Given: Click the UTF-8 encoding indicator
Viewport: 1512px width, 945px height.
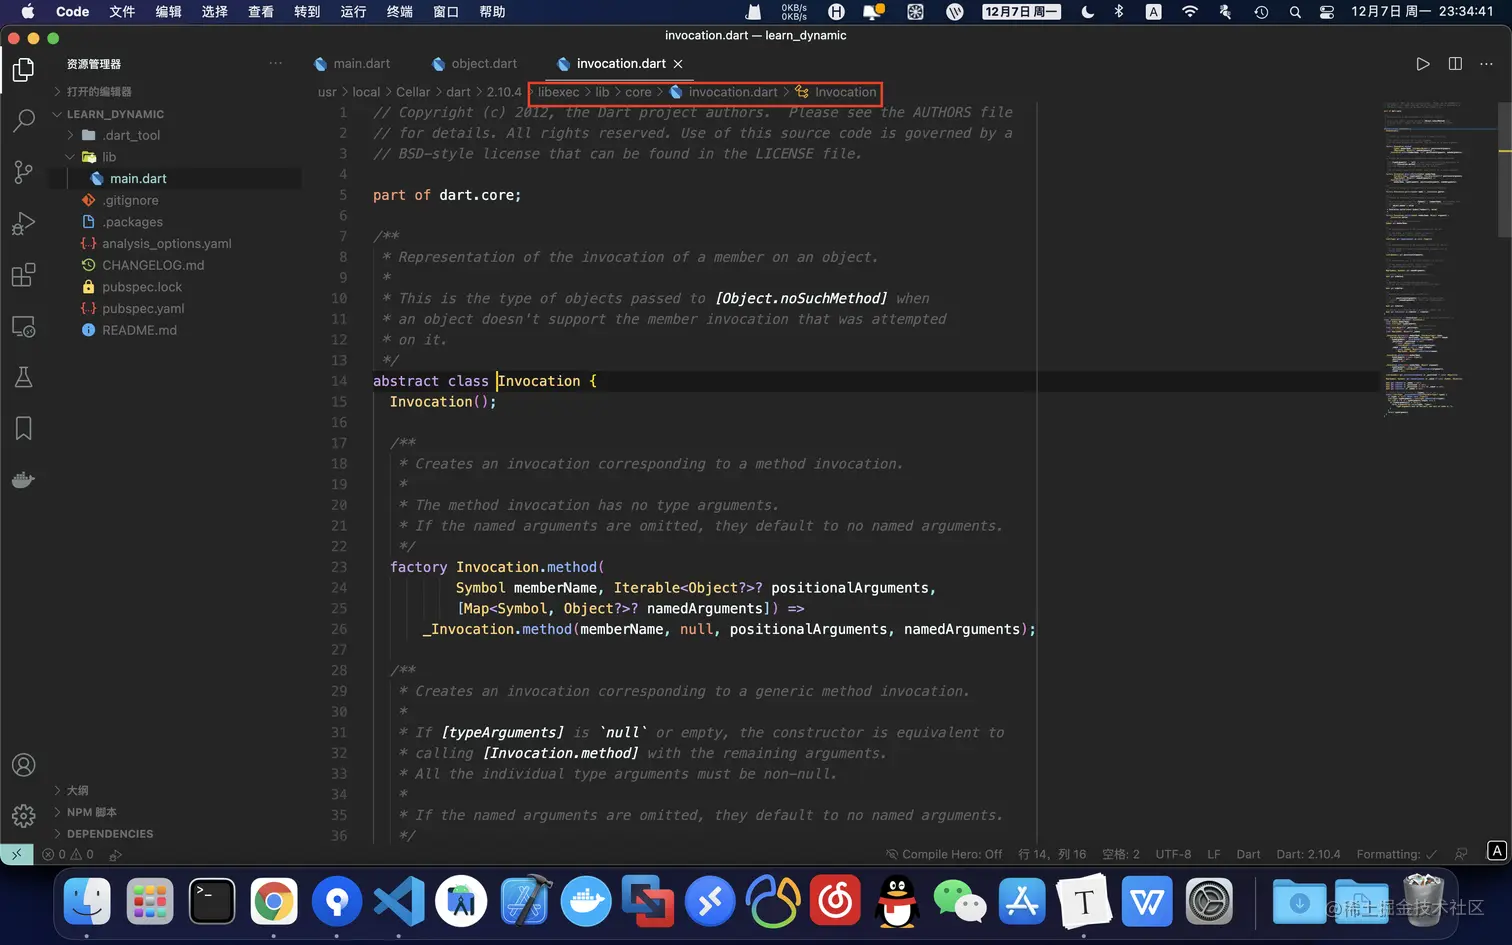Looking at the screenshot, I should (1173, 854).
